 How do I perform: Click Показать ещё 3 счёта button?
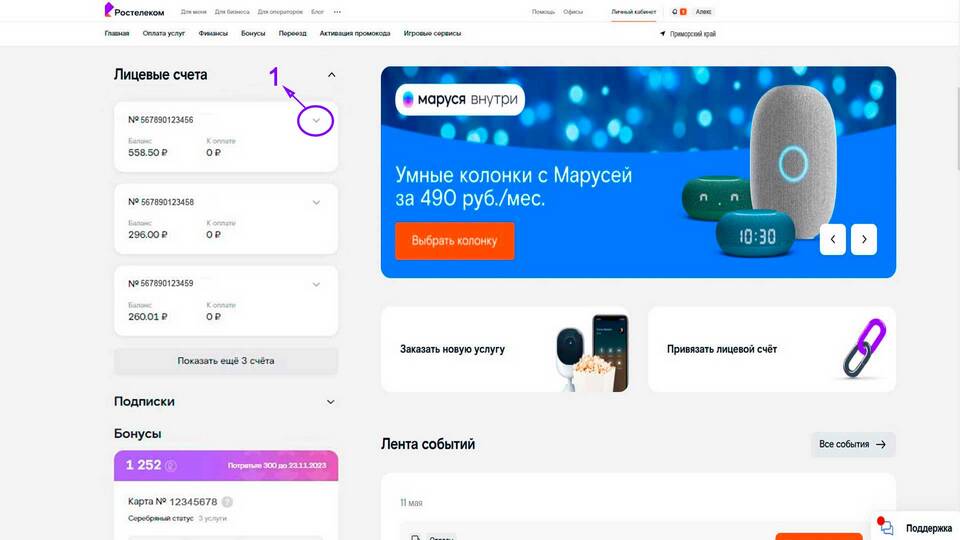(x=226, y=361)
